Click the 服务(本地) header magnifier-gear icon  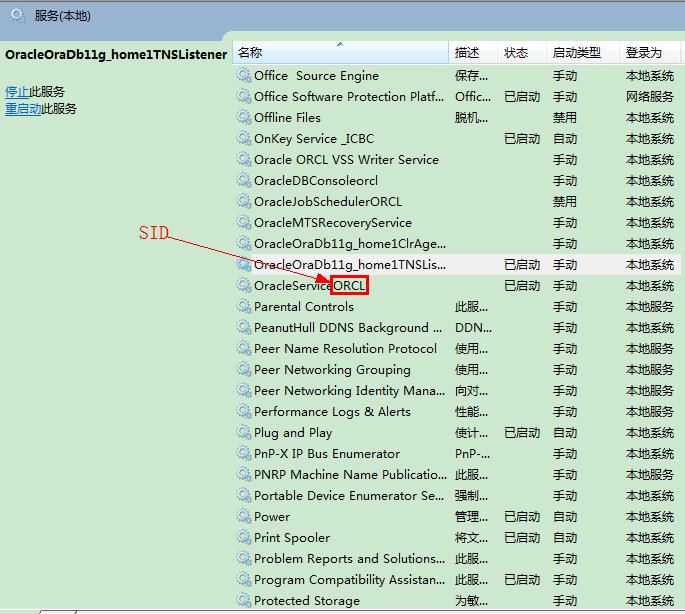point(18,16)
